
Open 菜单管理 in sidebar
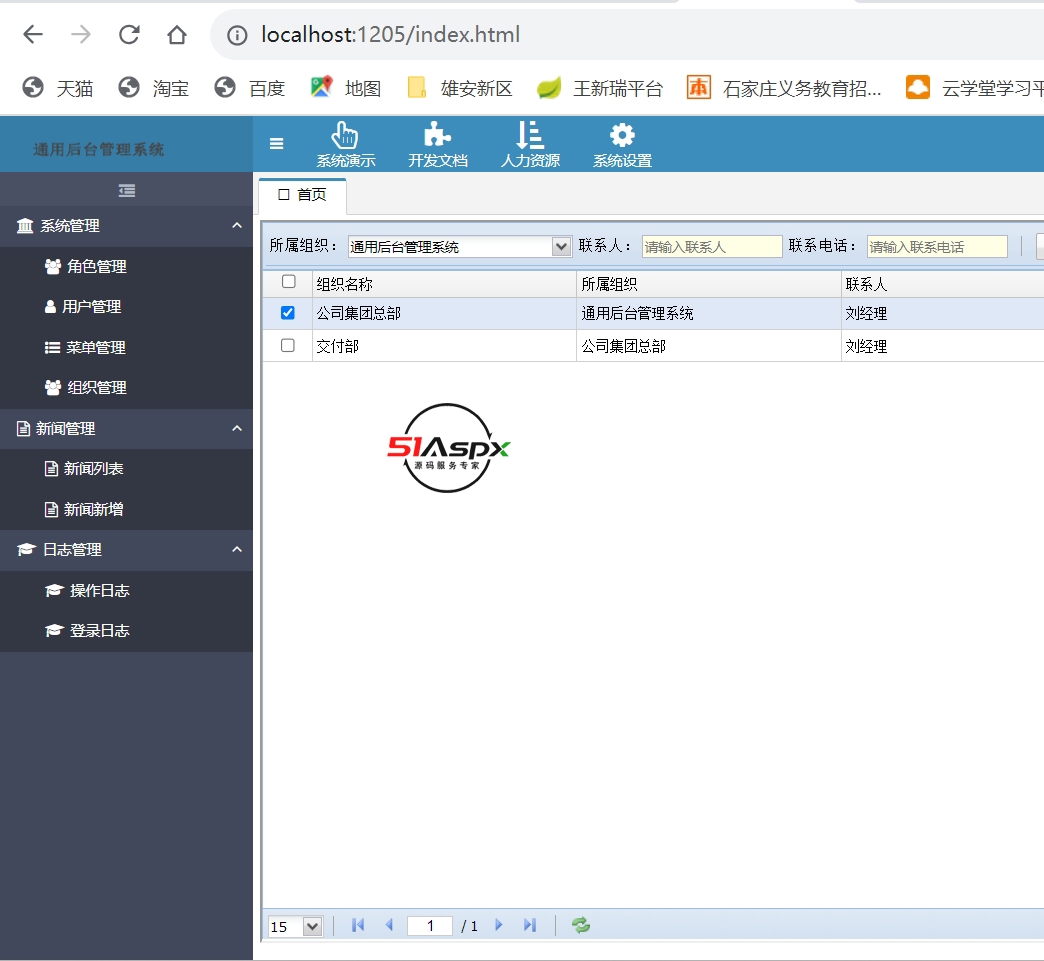[x=127, y=347]
